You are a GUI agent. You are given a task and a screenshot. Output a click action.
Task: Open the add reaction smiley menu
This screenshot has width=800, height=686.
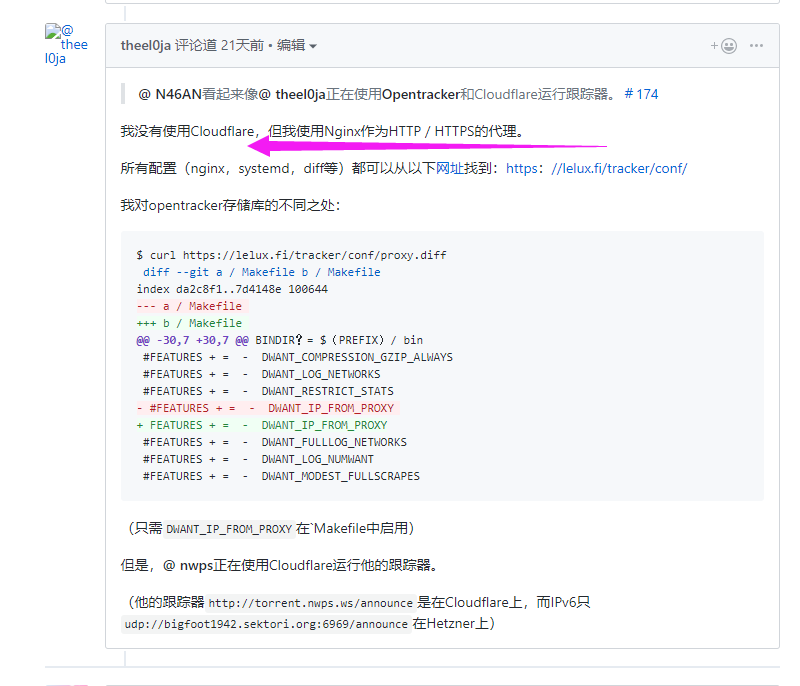[724, 46]
